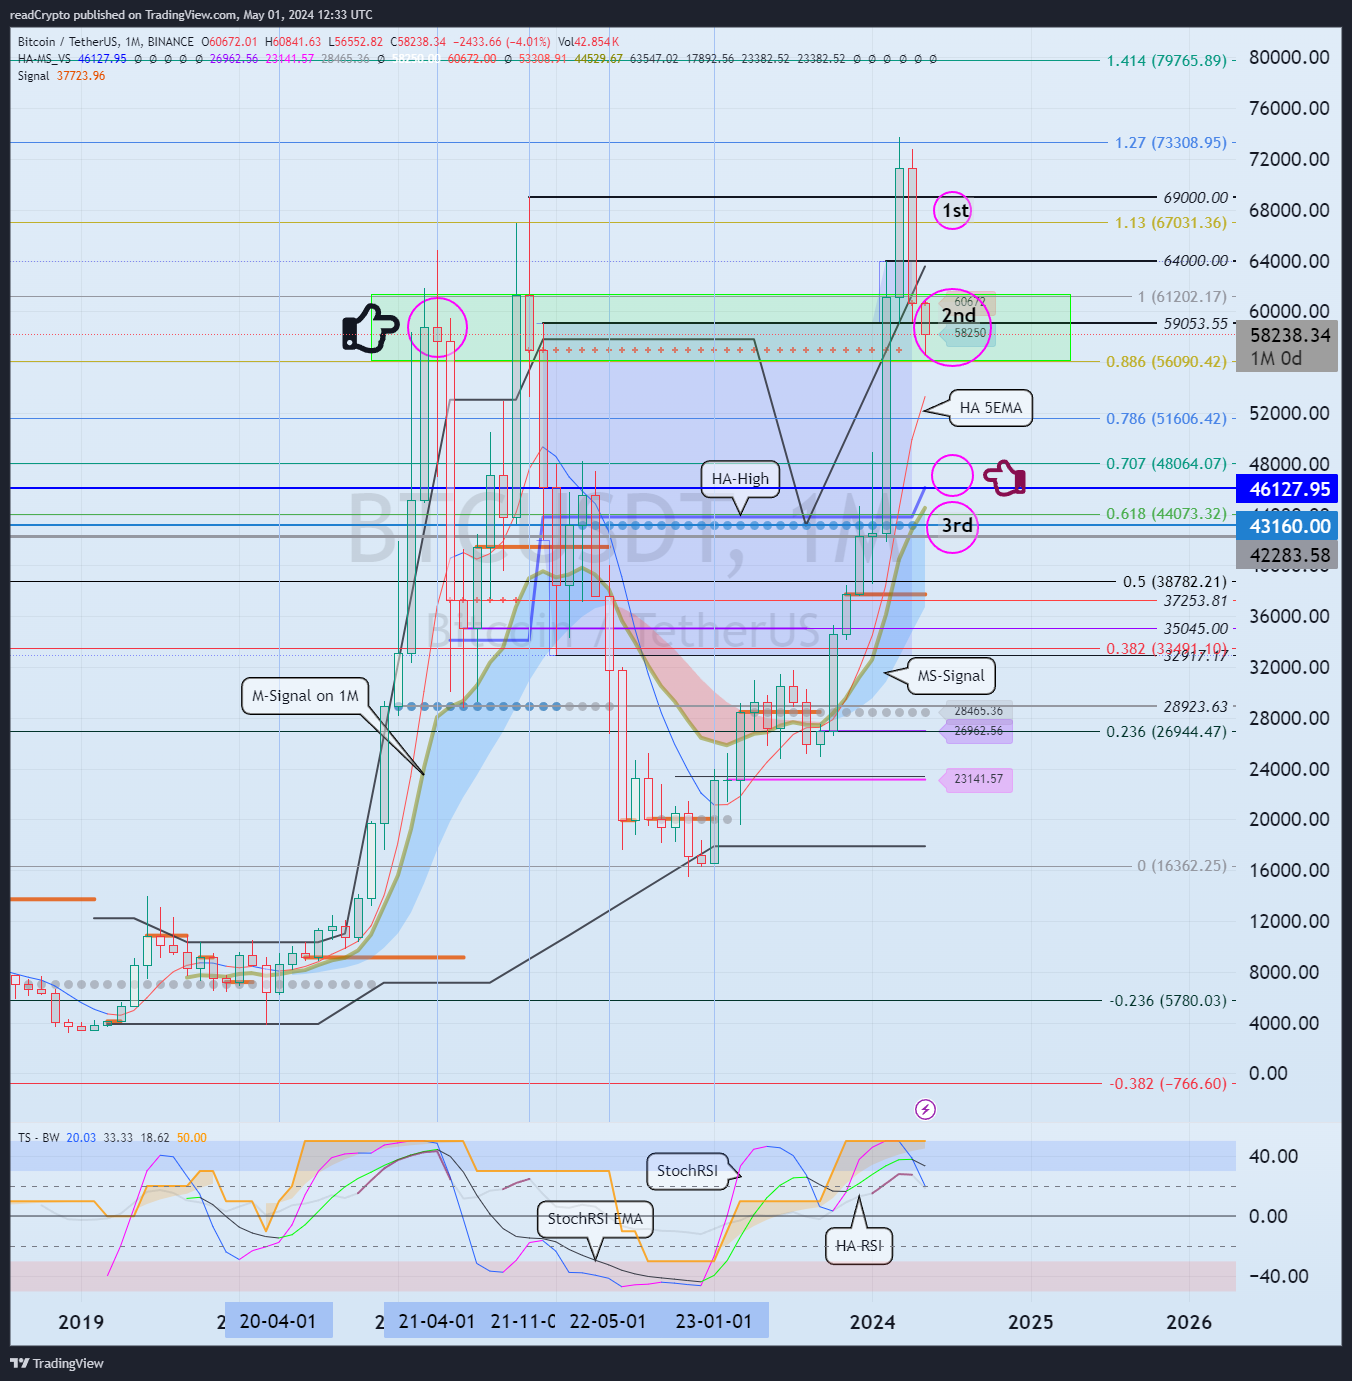Click the TradingView logo at bottom left
This screenshot has width=1352, height=1381.
point(57,1363)
